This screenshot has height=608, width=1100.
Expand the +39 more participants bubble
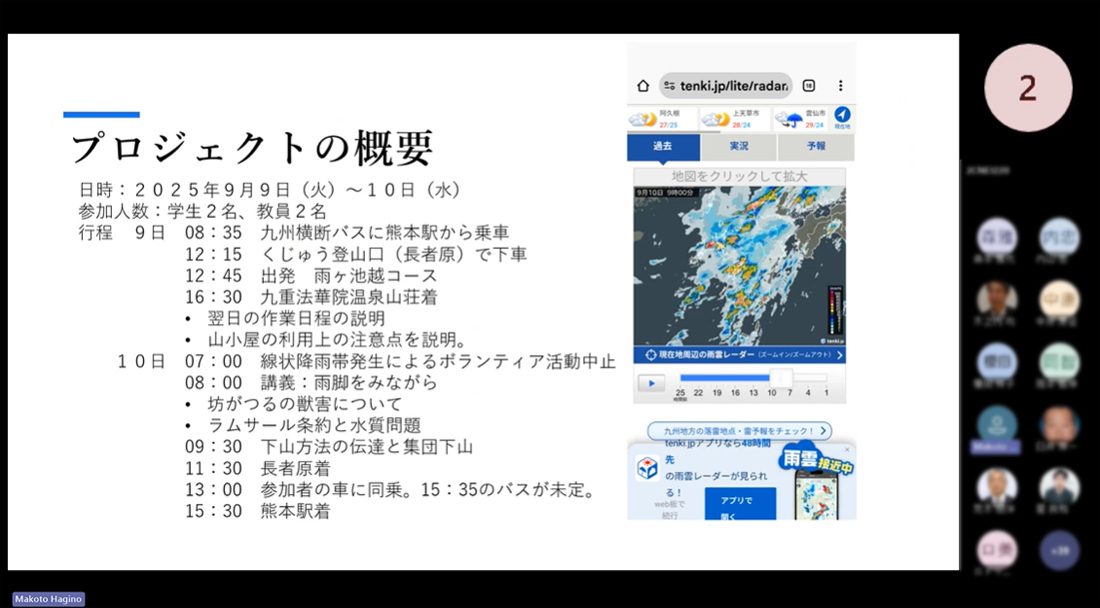pos(1058,550)
